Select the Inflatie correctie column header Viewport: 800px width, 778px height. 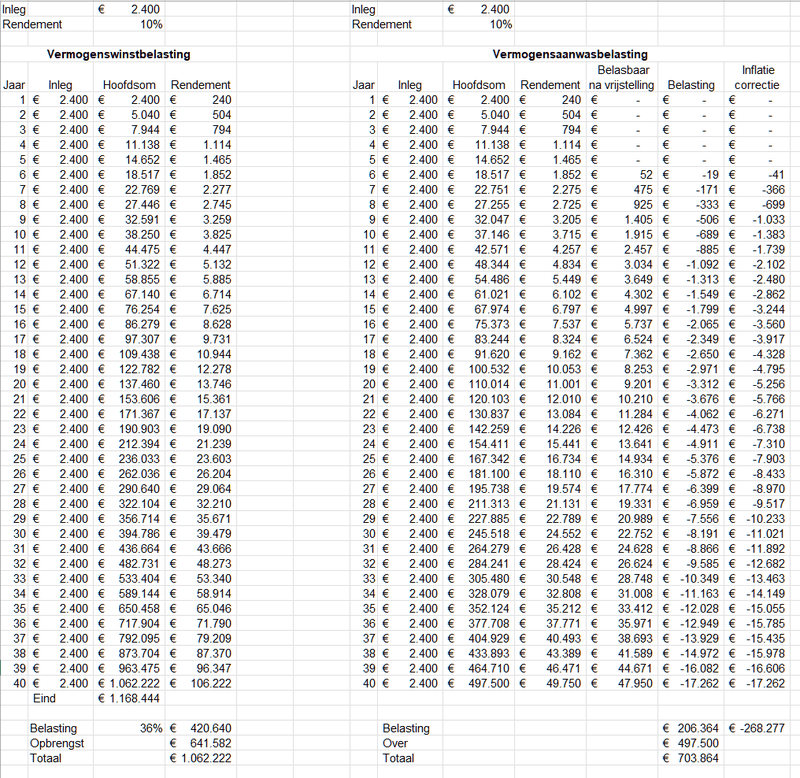pos(757,78)
